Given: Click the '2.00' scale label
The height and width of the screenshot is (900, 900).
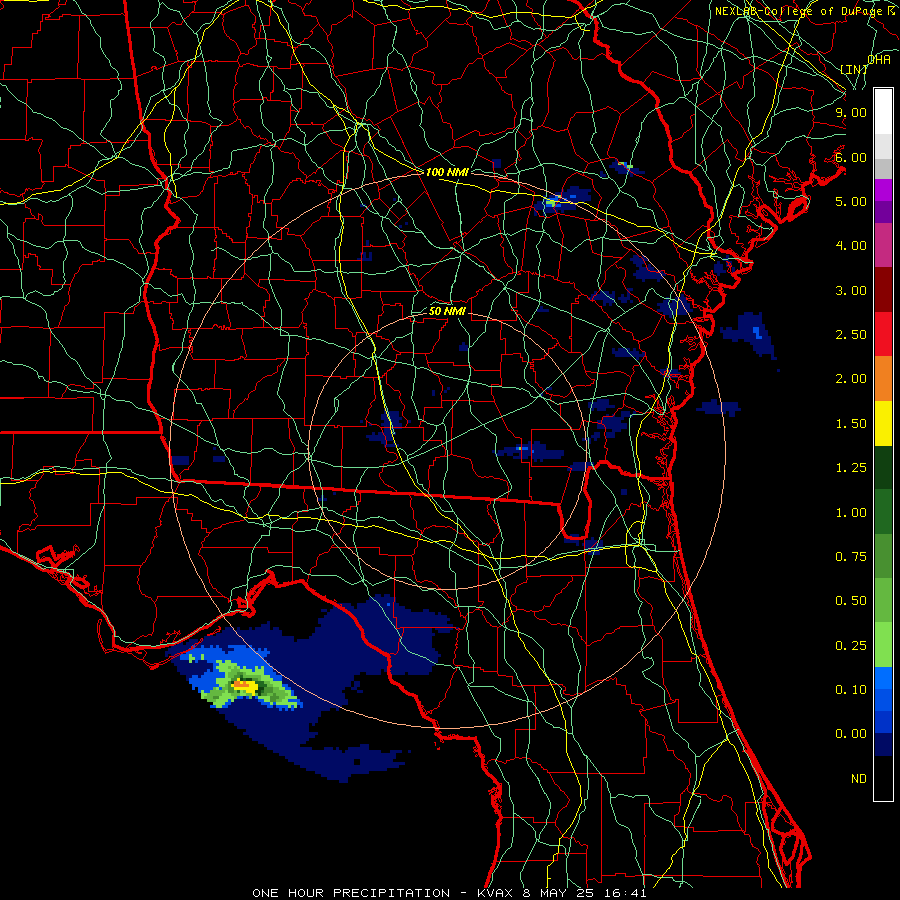Looking at the screenshot, I should pos(851,379).
